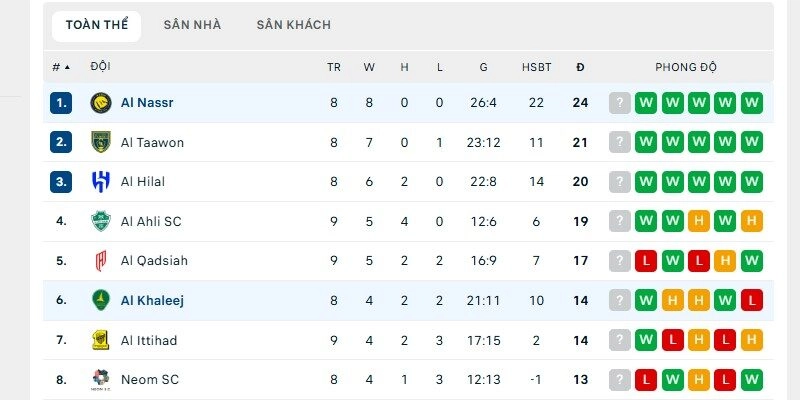Click the Al Khaleej club crest
Image resolution: width=800 pixels, height=400 pixels.
pyautogui.click(x=100, y=301)
